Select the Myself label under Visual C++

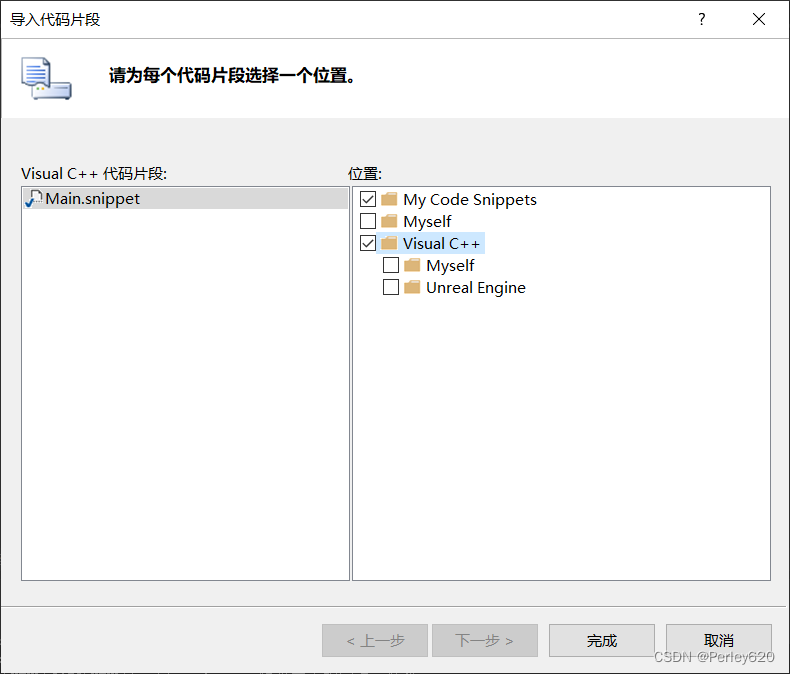pos(450,265)
